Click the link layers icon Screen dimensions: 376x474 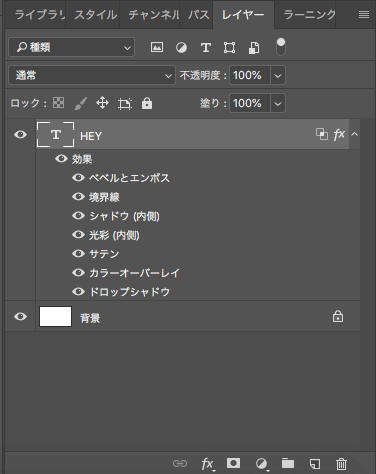coord(180,463)
